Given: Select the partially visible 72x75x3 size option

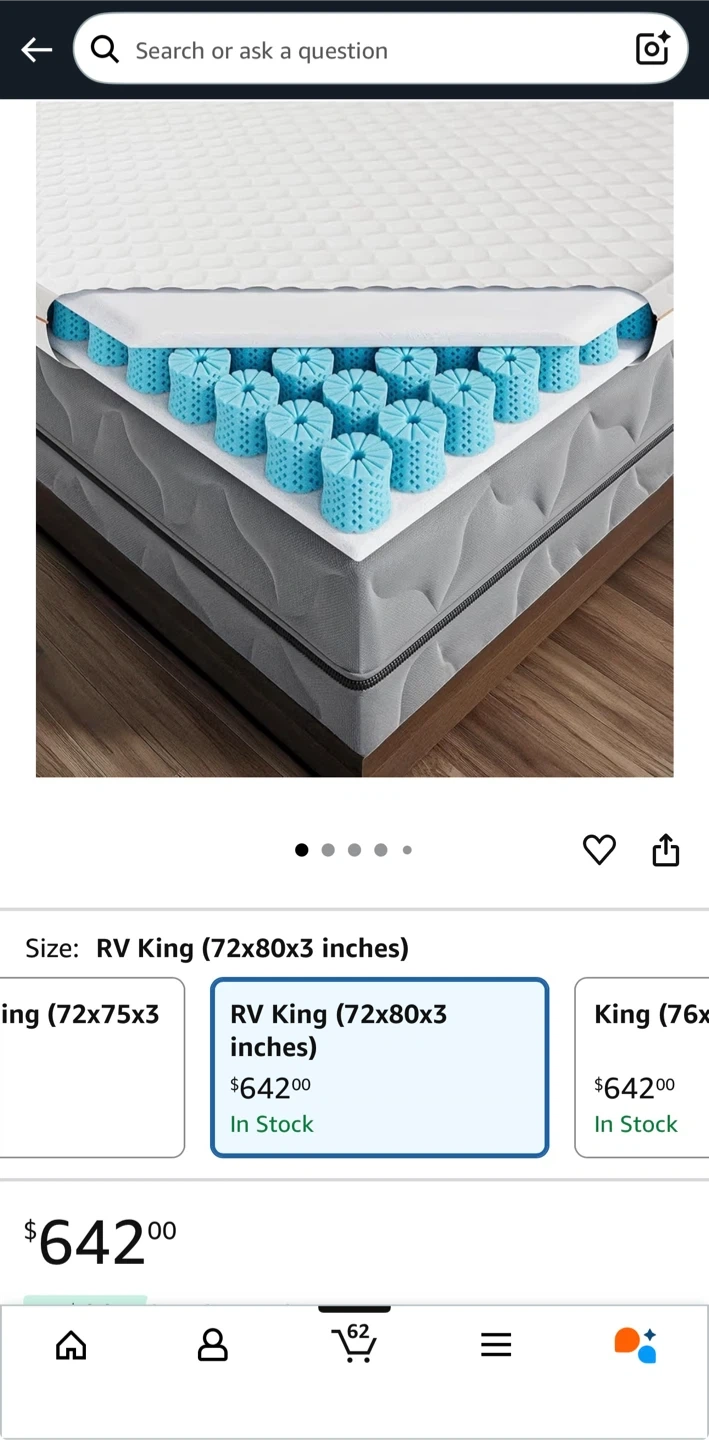Looking at the screenshot, I should pyautogui.click(x=92, y=1067).
